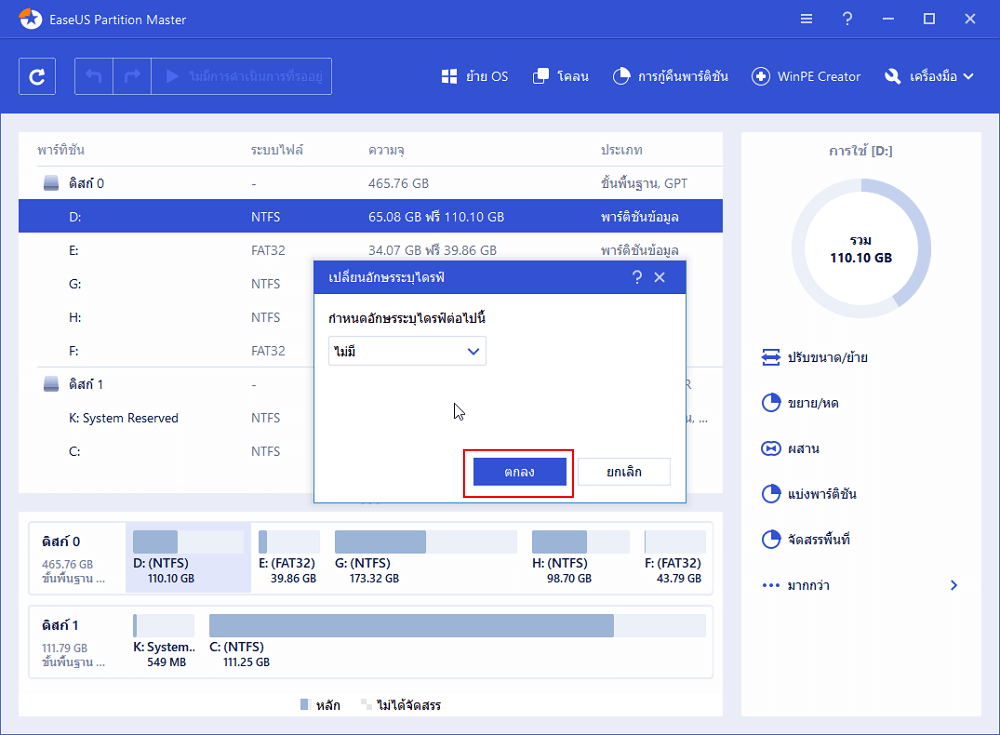Confirm with the ตกลง button
This screenshot has height=735, width=1000.
coord(519,471)
